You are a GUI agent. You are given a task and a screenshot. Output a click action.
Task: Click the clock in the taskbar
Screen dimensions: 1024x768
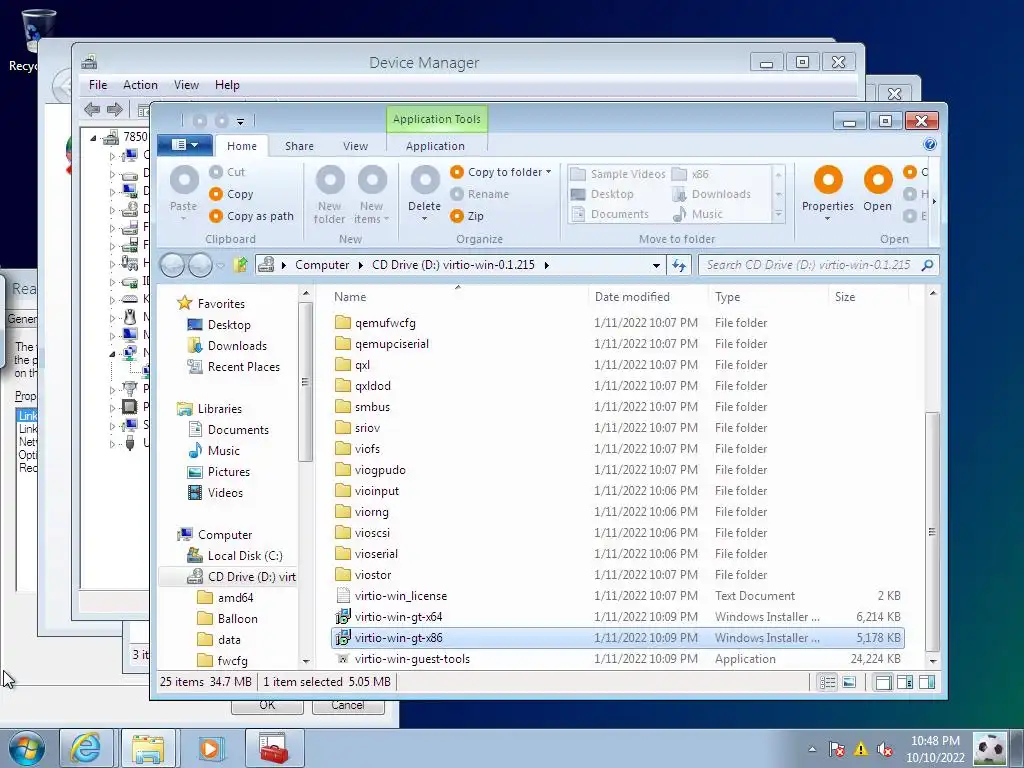click(935, 749)
